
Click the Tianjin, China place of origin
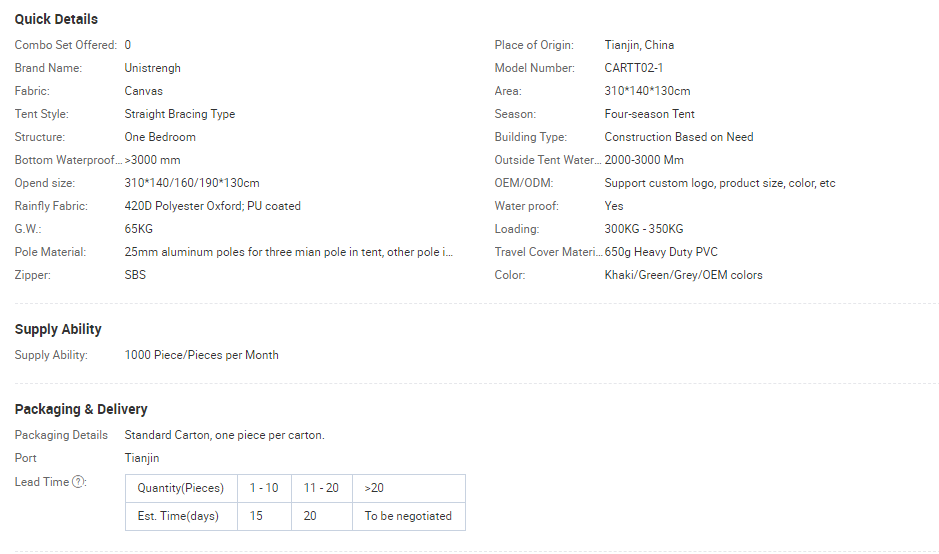[x=639, y=45]
